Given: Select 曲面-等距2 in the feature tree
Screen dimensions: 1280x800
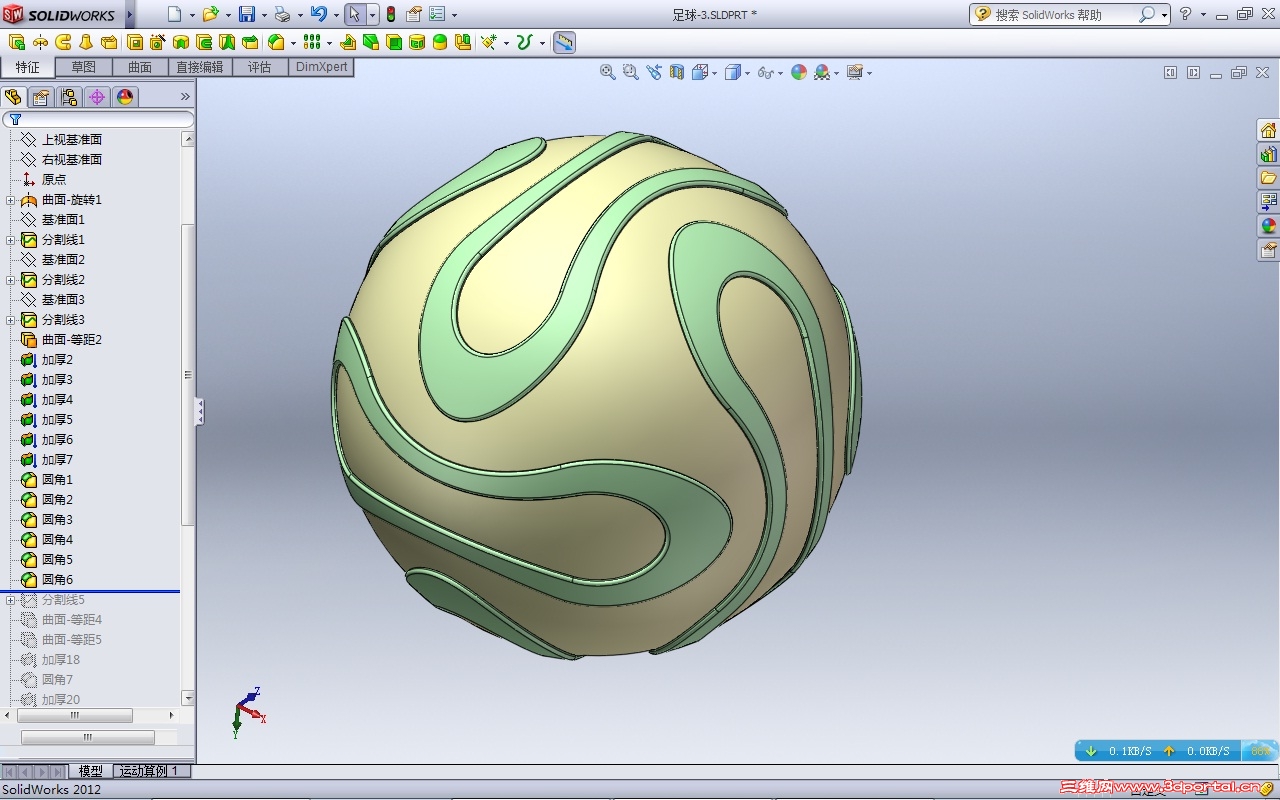Looking at the screenshot, I should (72, 340).
